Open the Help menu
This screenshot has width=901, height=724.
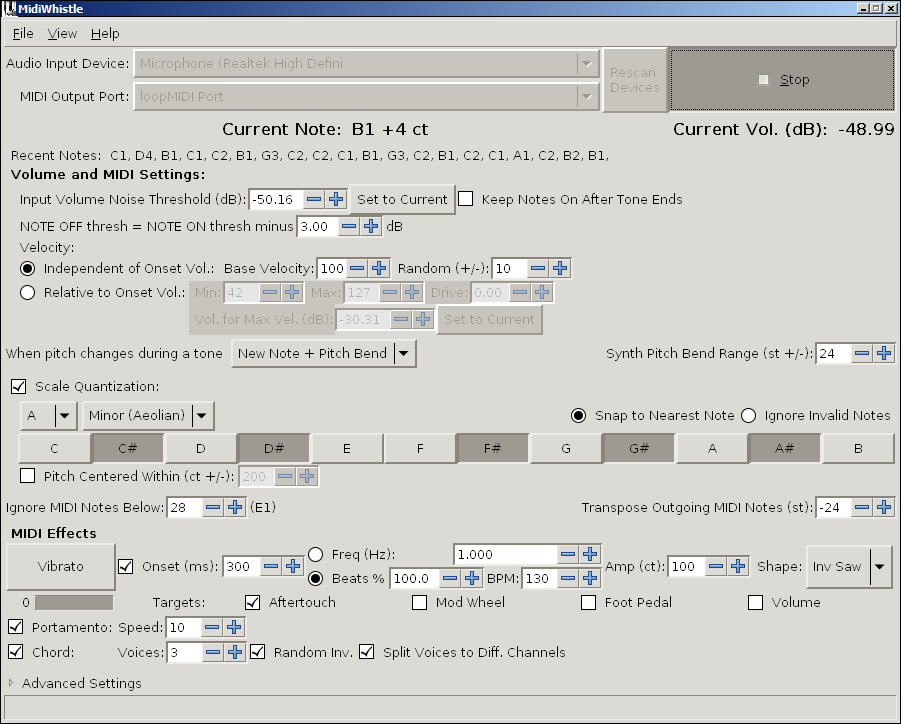coord(105,33)
